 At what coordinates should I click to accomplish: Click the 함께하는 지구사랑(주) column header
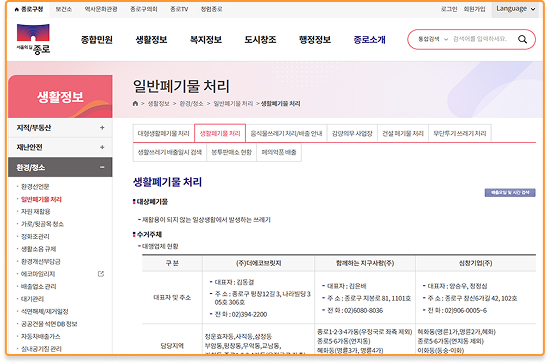(365, 263)
